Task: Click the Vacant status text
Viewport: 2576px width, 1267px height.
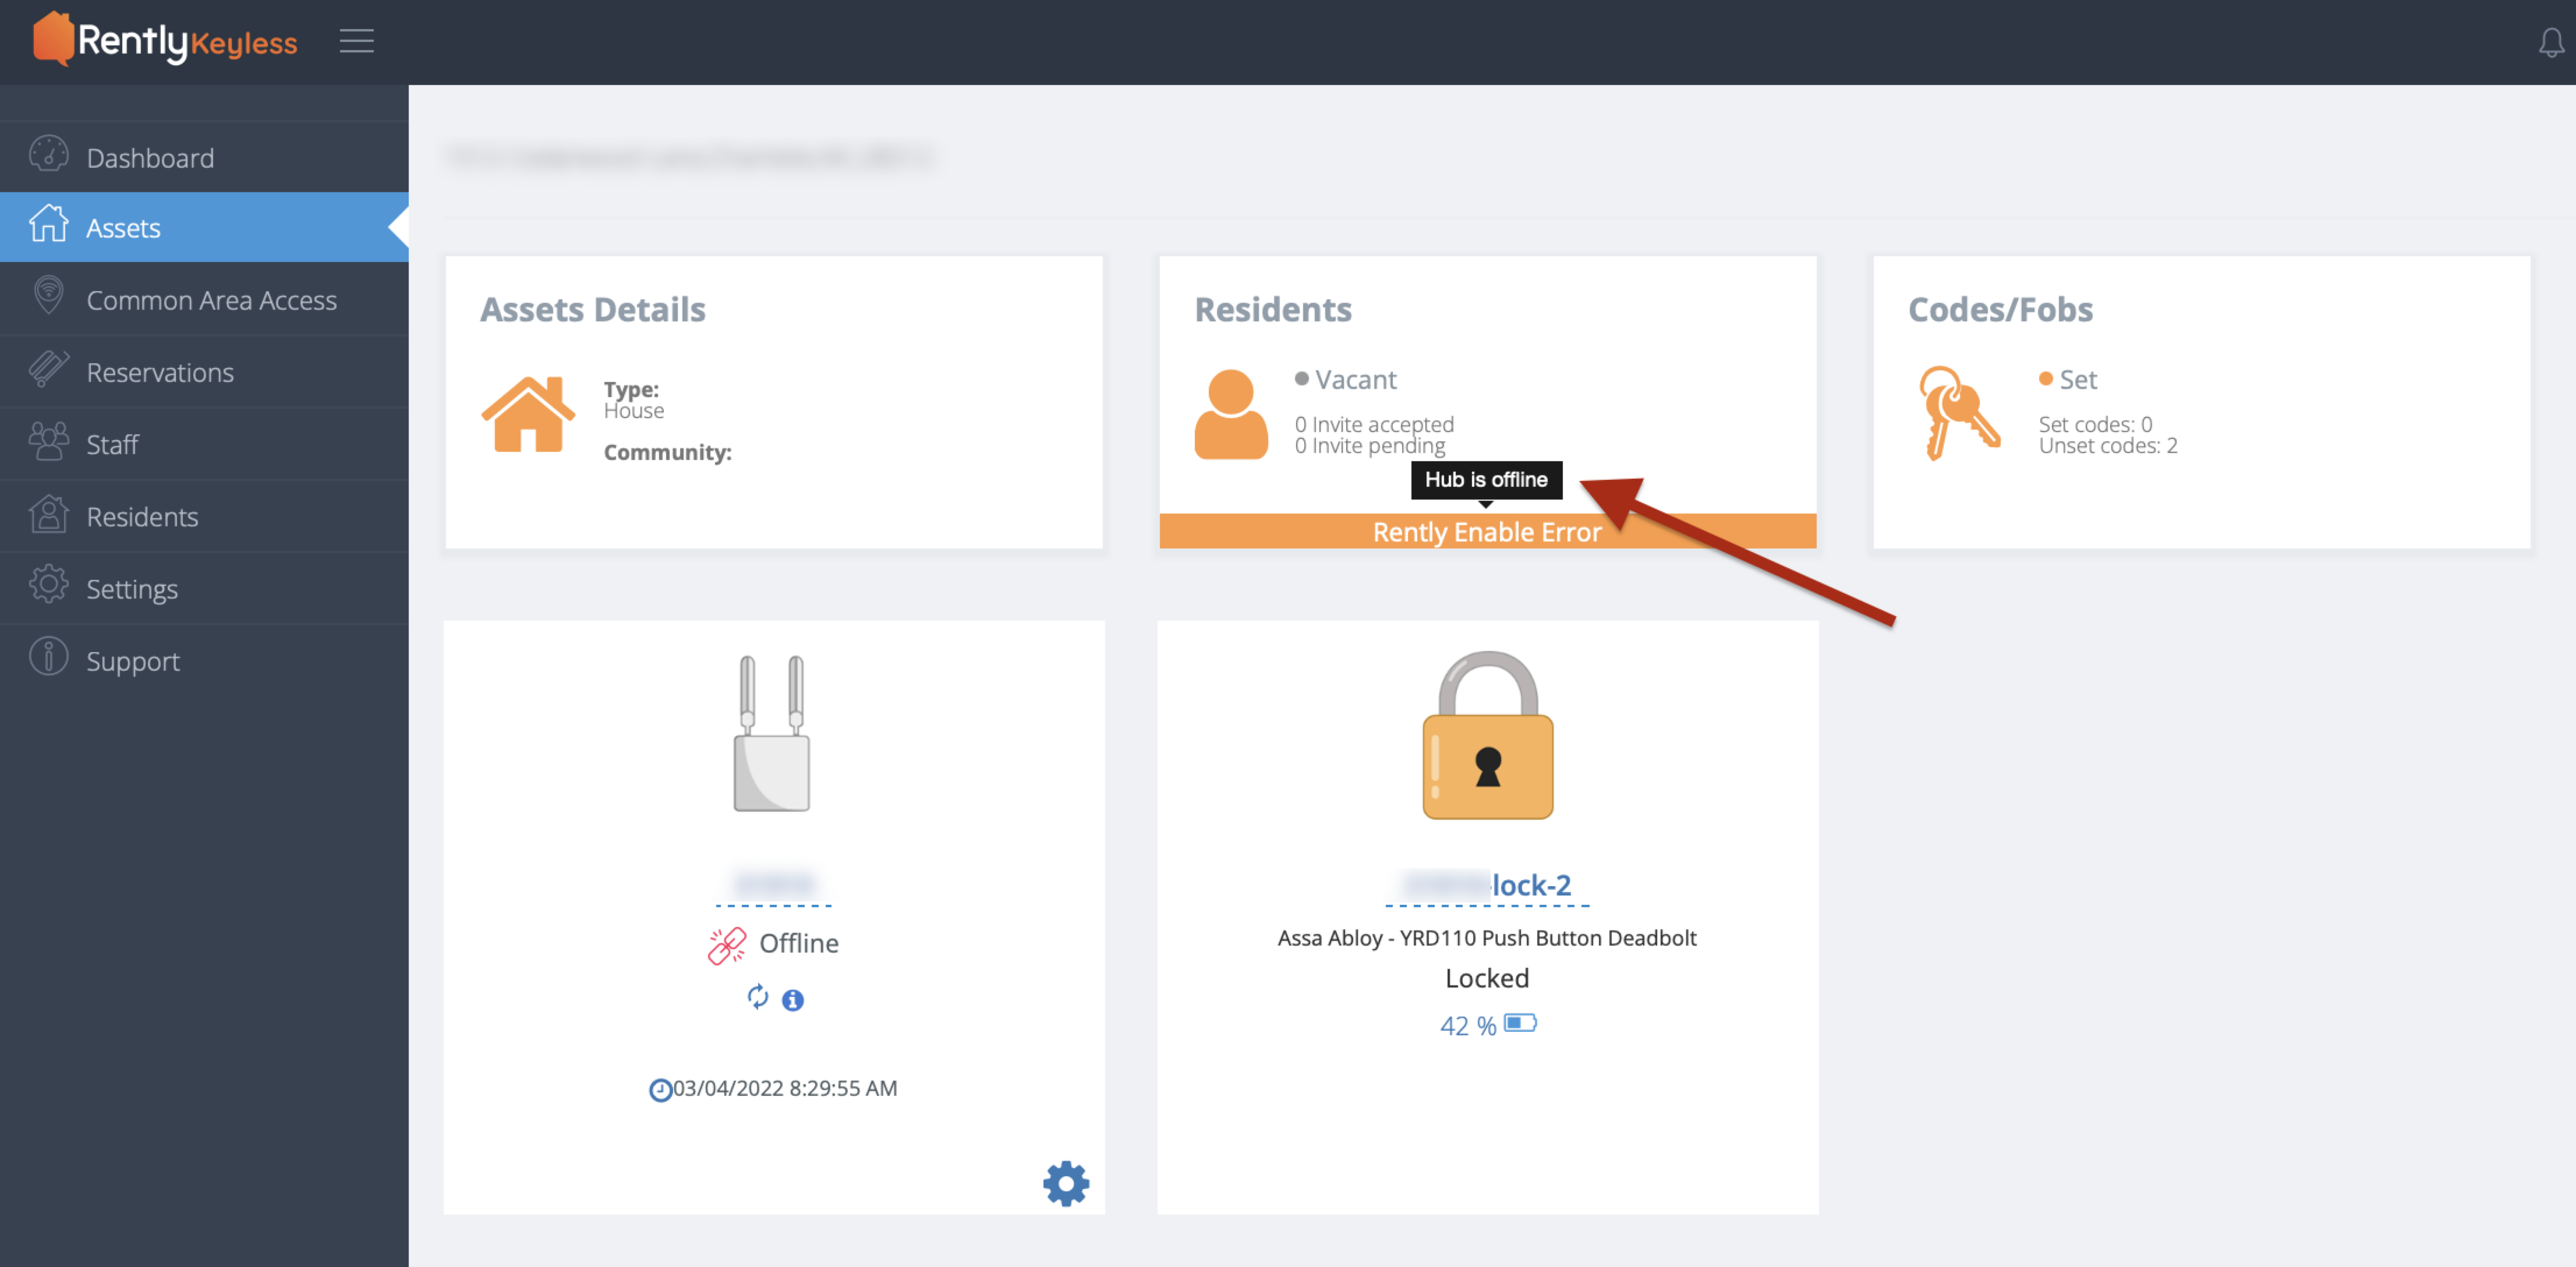Action: coord(1355,379)
